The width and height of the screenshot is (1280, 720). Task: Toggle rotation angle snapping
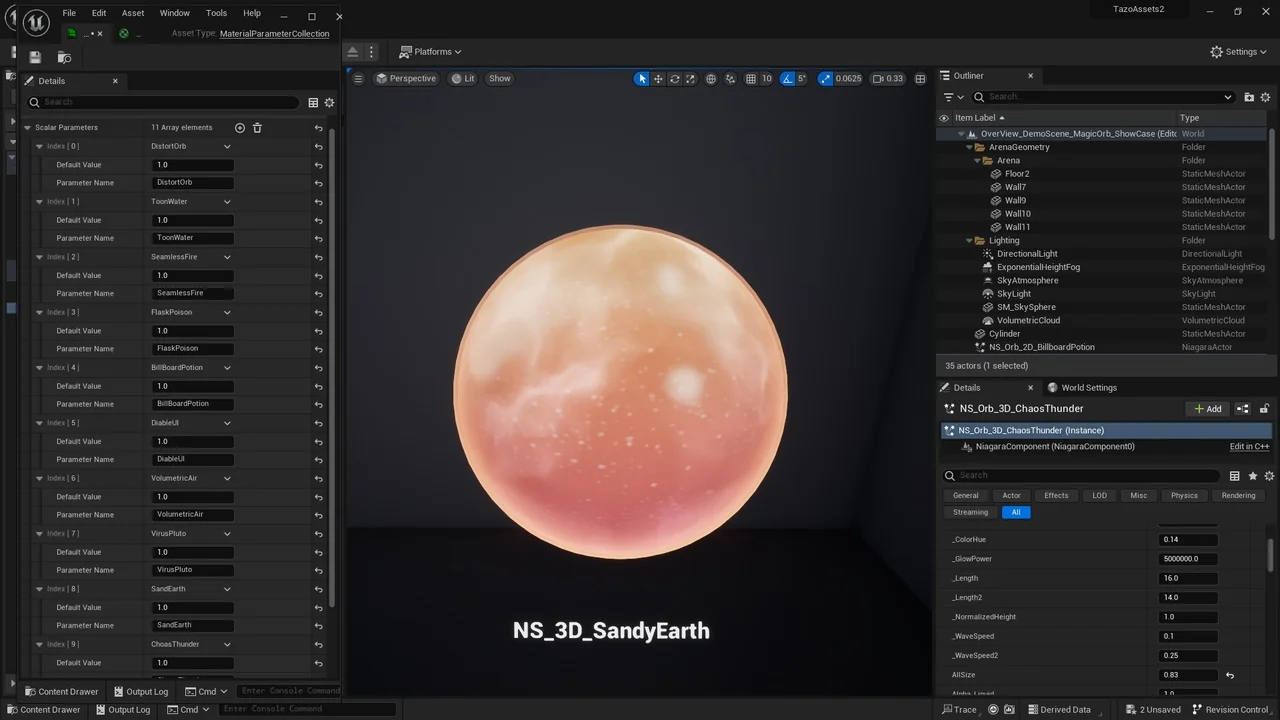(791, 78)
